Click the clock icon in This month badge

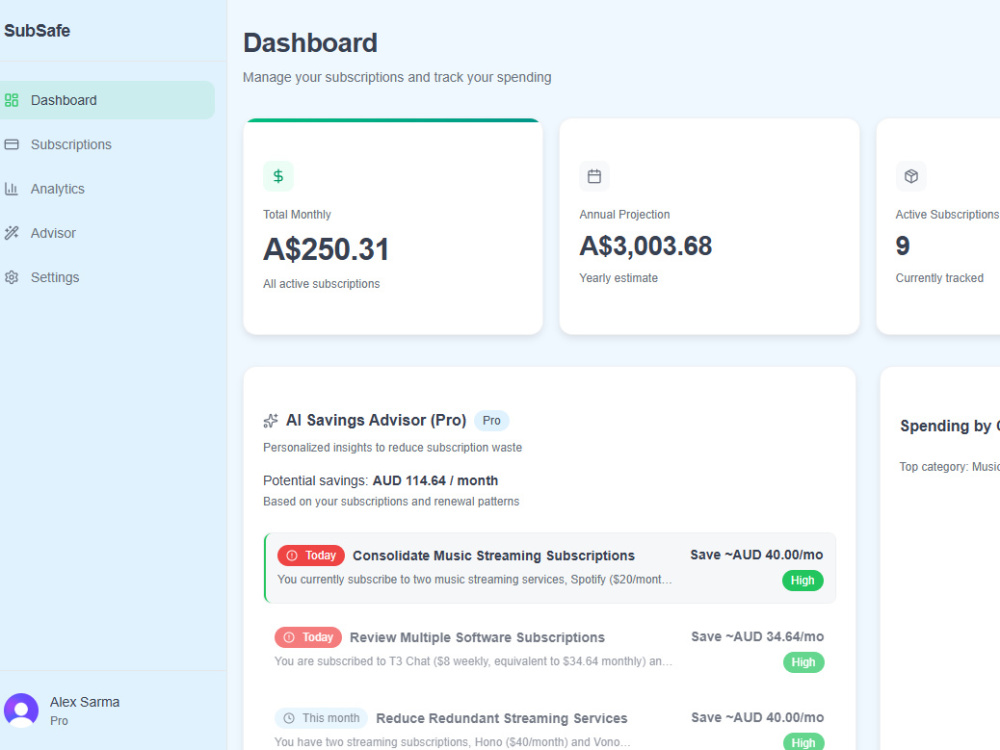289,718
